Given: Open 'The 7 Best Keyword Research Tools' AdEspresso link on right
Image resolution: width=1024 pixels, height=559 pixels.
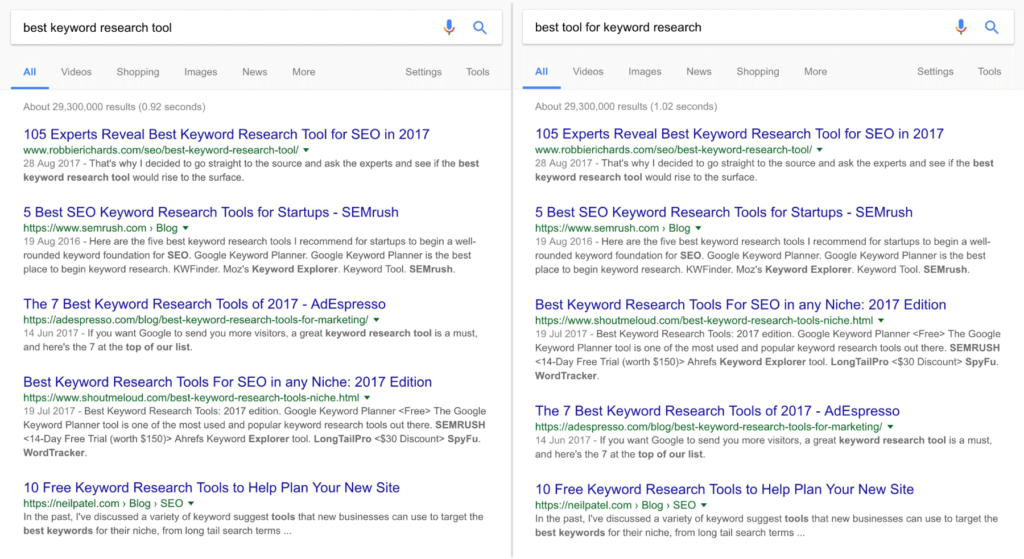Looking at the screenshot, I should [x=716, y=411].
